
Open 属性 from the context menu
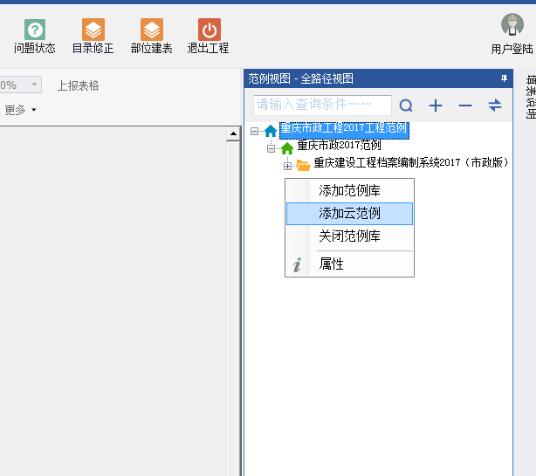(349, 264)
